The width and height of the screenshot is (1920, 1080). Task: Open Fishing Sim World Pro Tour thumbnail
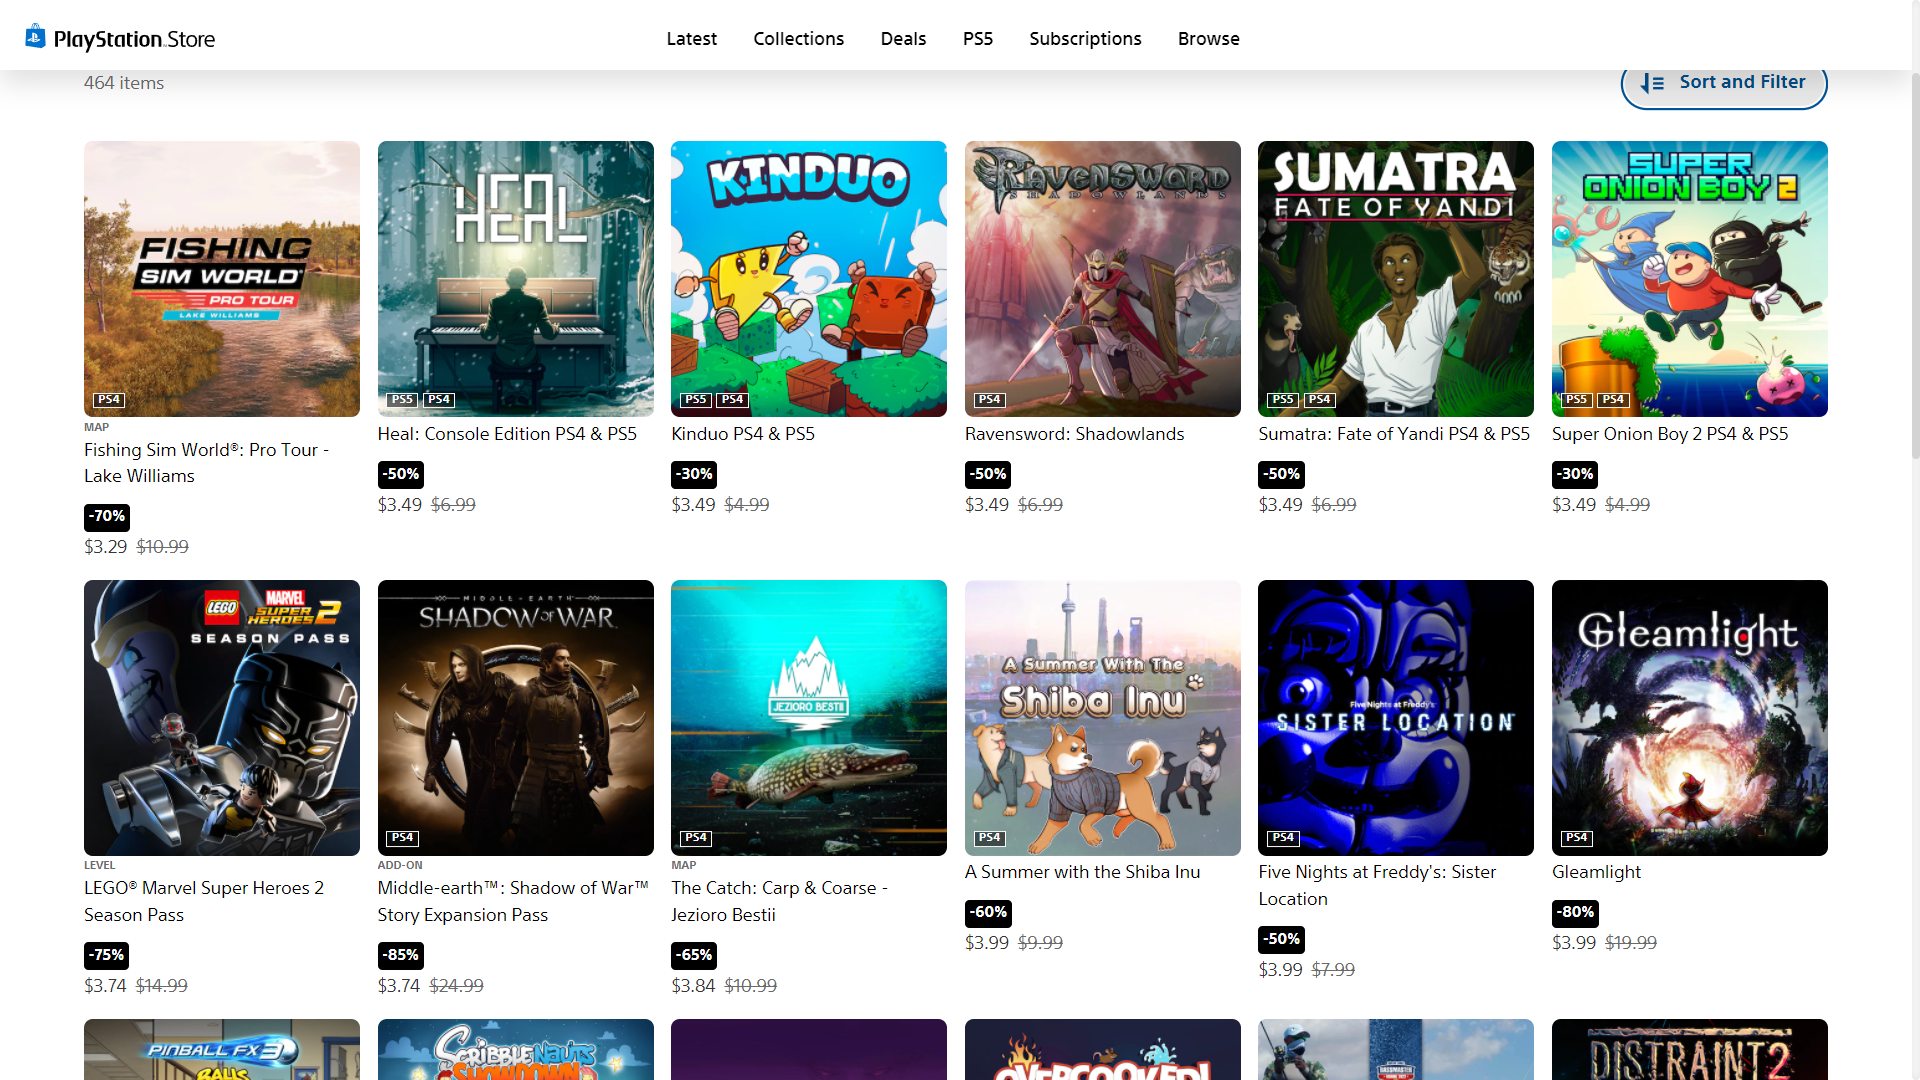[x=222, y=278]
